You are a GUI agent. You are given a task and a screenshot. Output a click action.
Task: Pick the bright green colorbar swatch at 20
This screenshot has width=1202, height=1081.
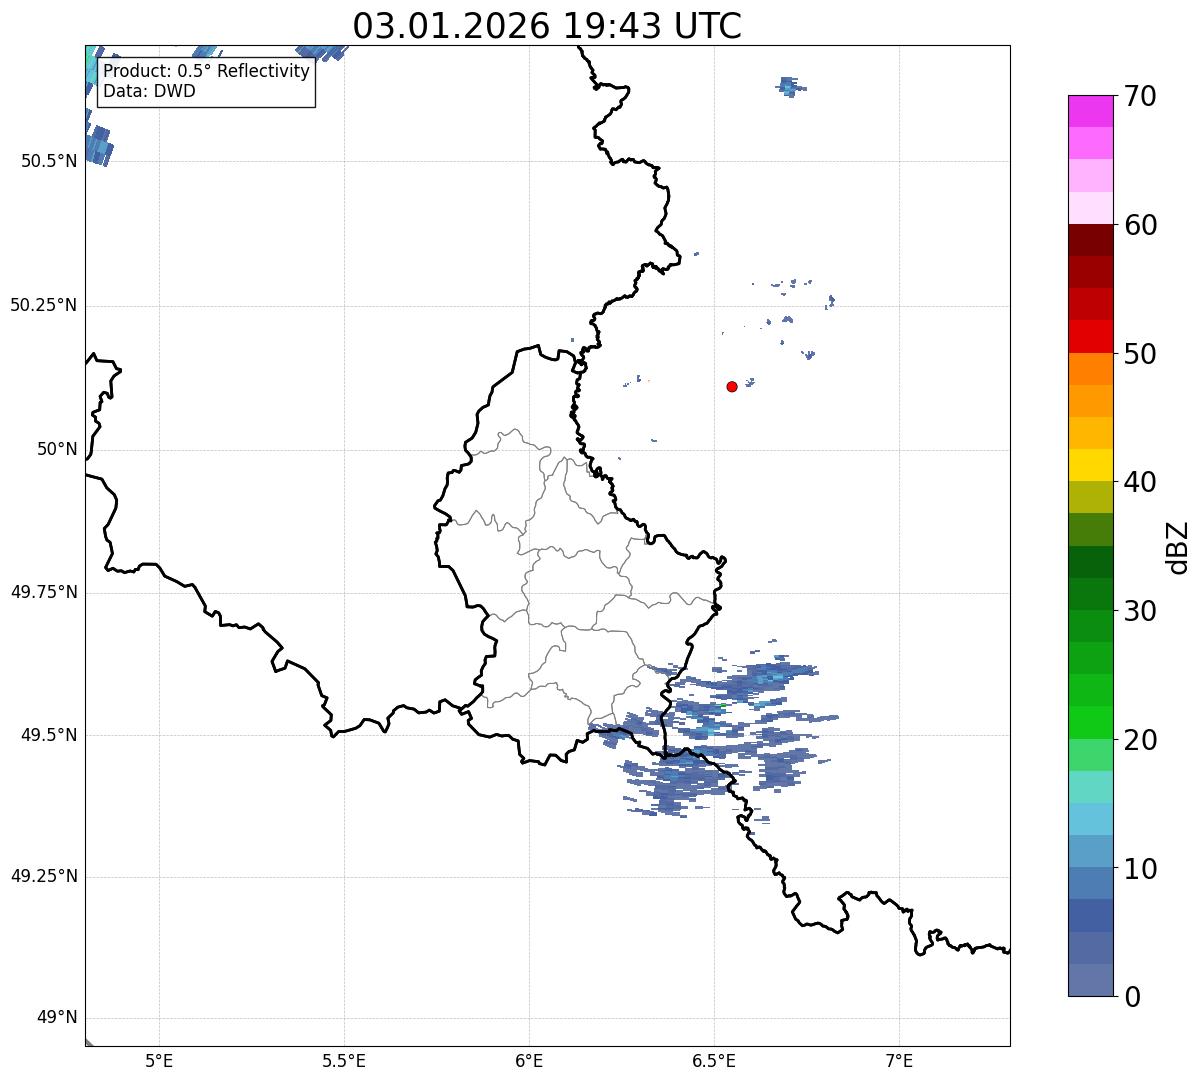pyautogui.click(x=1090, y=723)
